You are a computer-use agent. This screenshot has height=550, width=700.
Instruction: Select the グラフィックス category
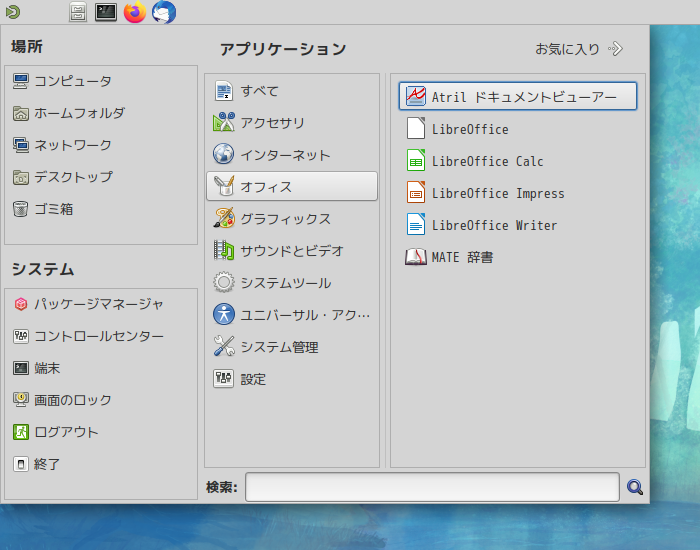coord(292,218)
